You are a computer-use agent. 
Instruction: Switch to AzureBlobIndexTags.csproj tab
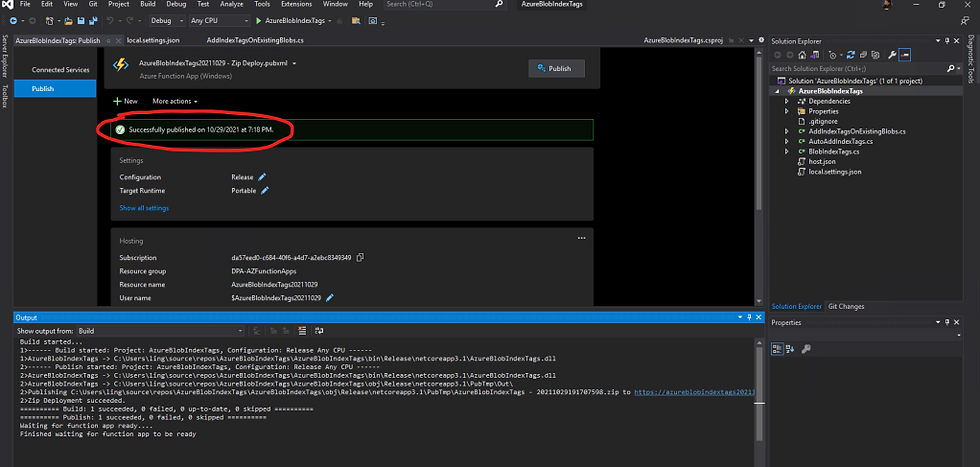pyautogui.click(x=683, y=40)
